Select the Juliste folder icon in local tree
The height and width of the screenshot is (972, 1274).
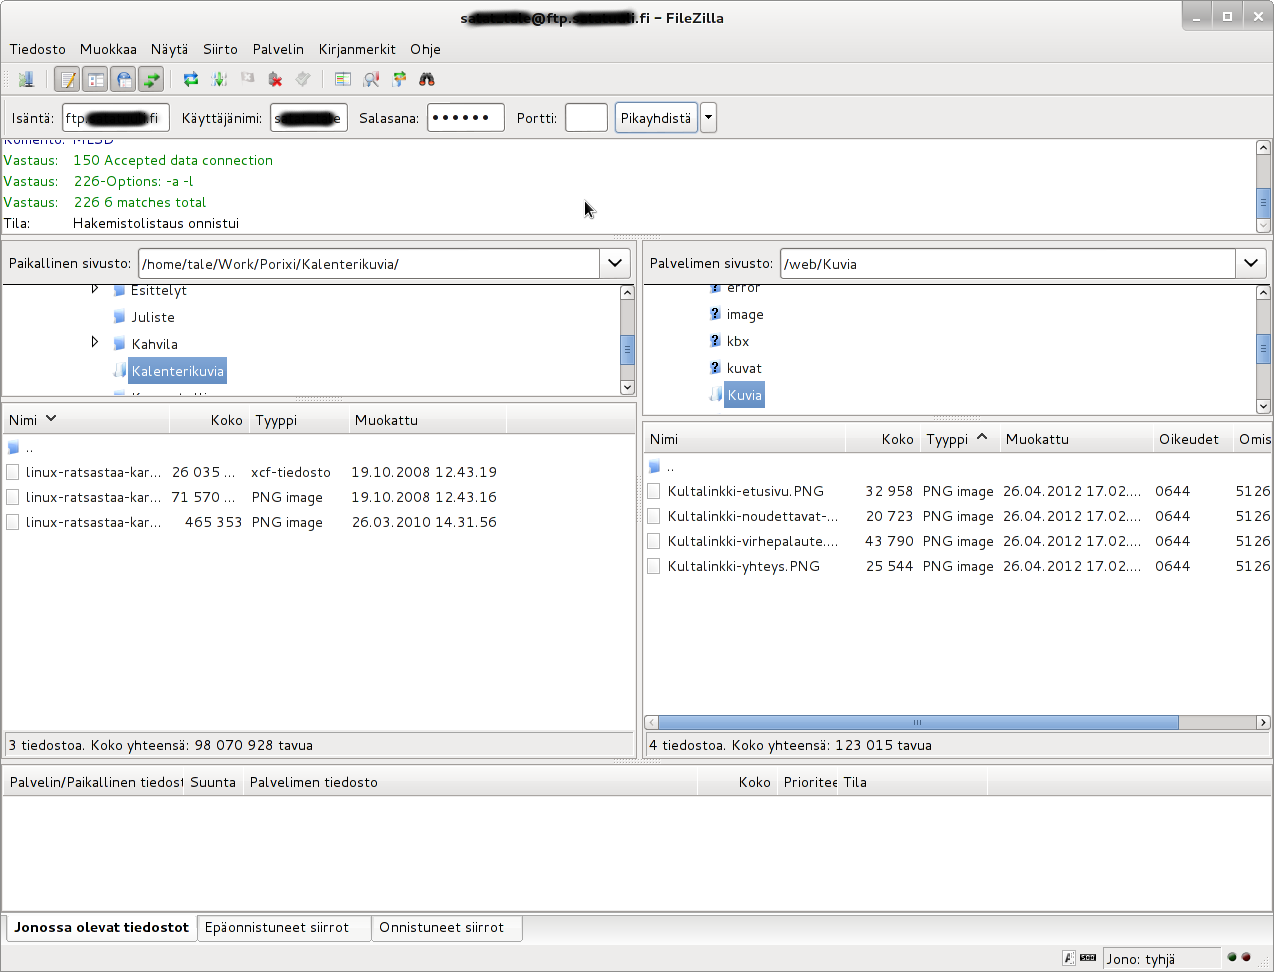[120, 317]
